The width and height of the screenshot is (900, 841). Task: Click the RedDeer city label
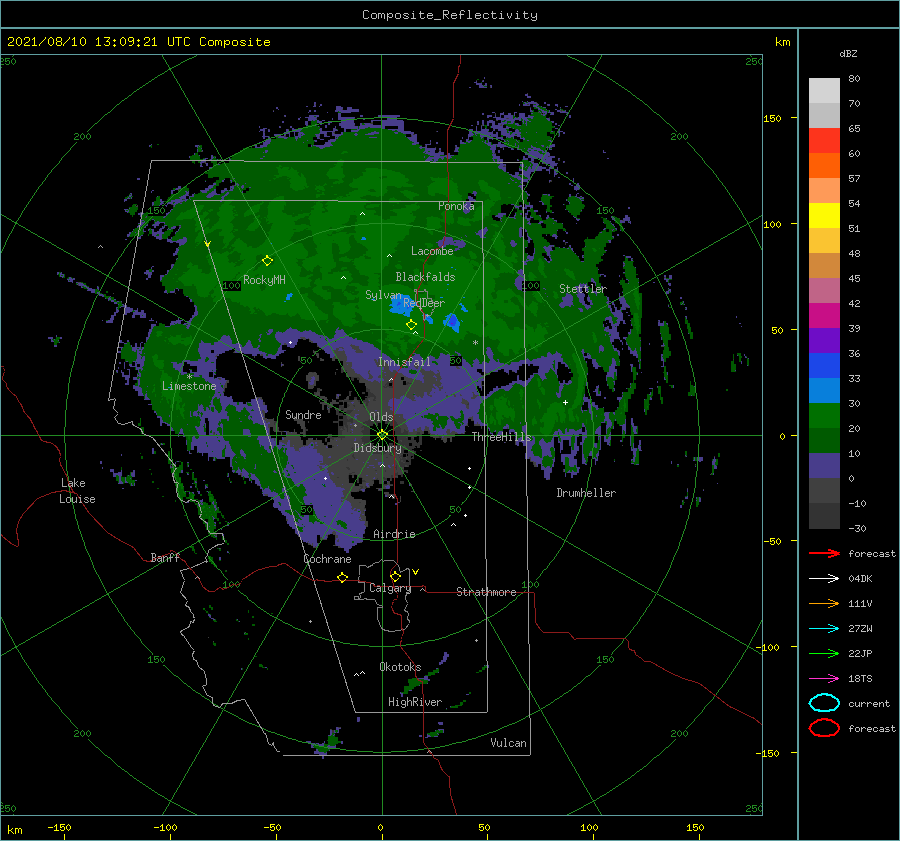tap(424, 303)
